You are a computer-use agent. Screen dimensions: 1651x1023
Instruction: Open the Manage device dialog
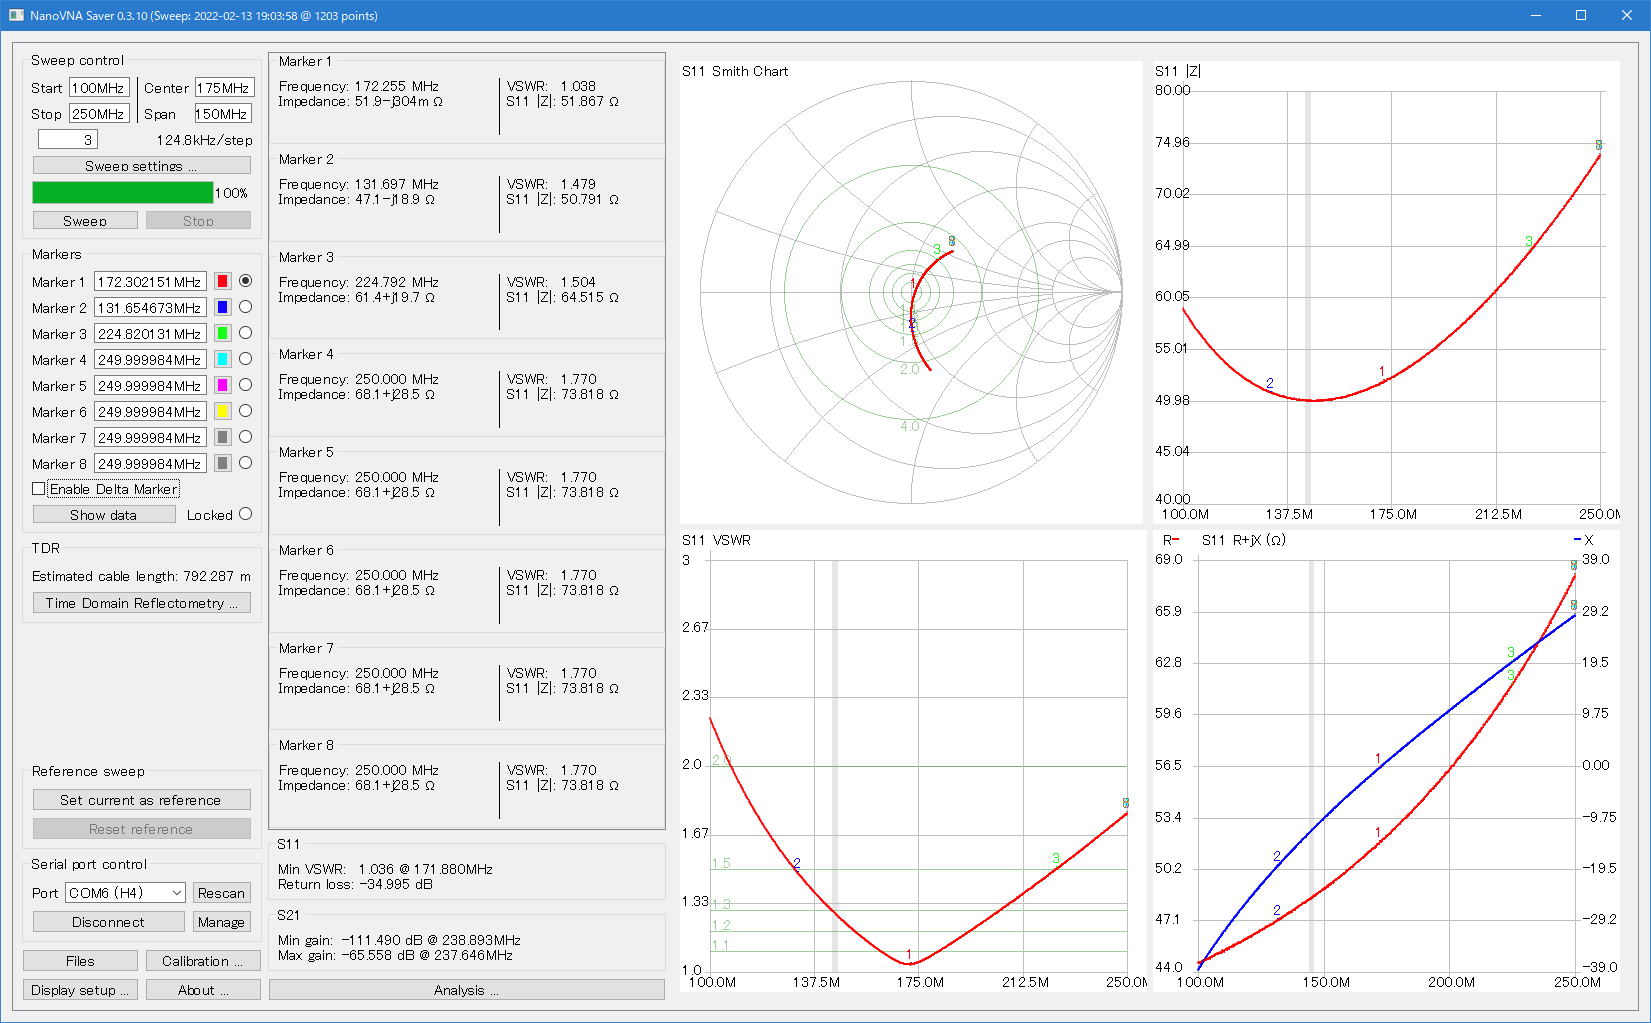click(x=221, y=922)
